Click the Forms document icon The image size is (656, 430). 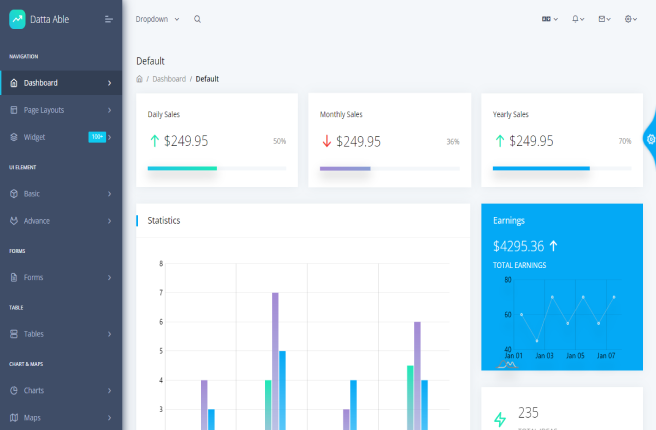[x=14, y=277]
